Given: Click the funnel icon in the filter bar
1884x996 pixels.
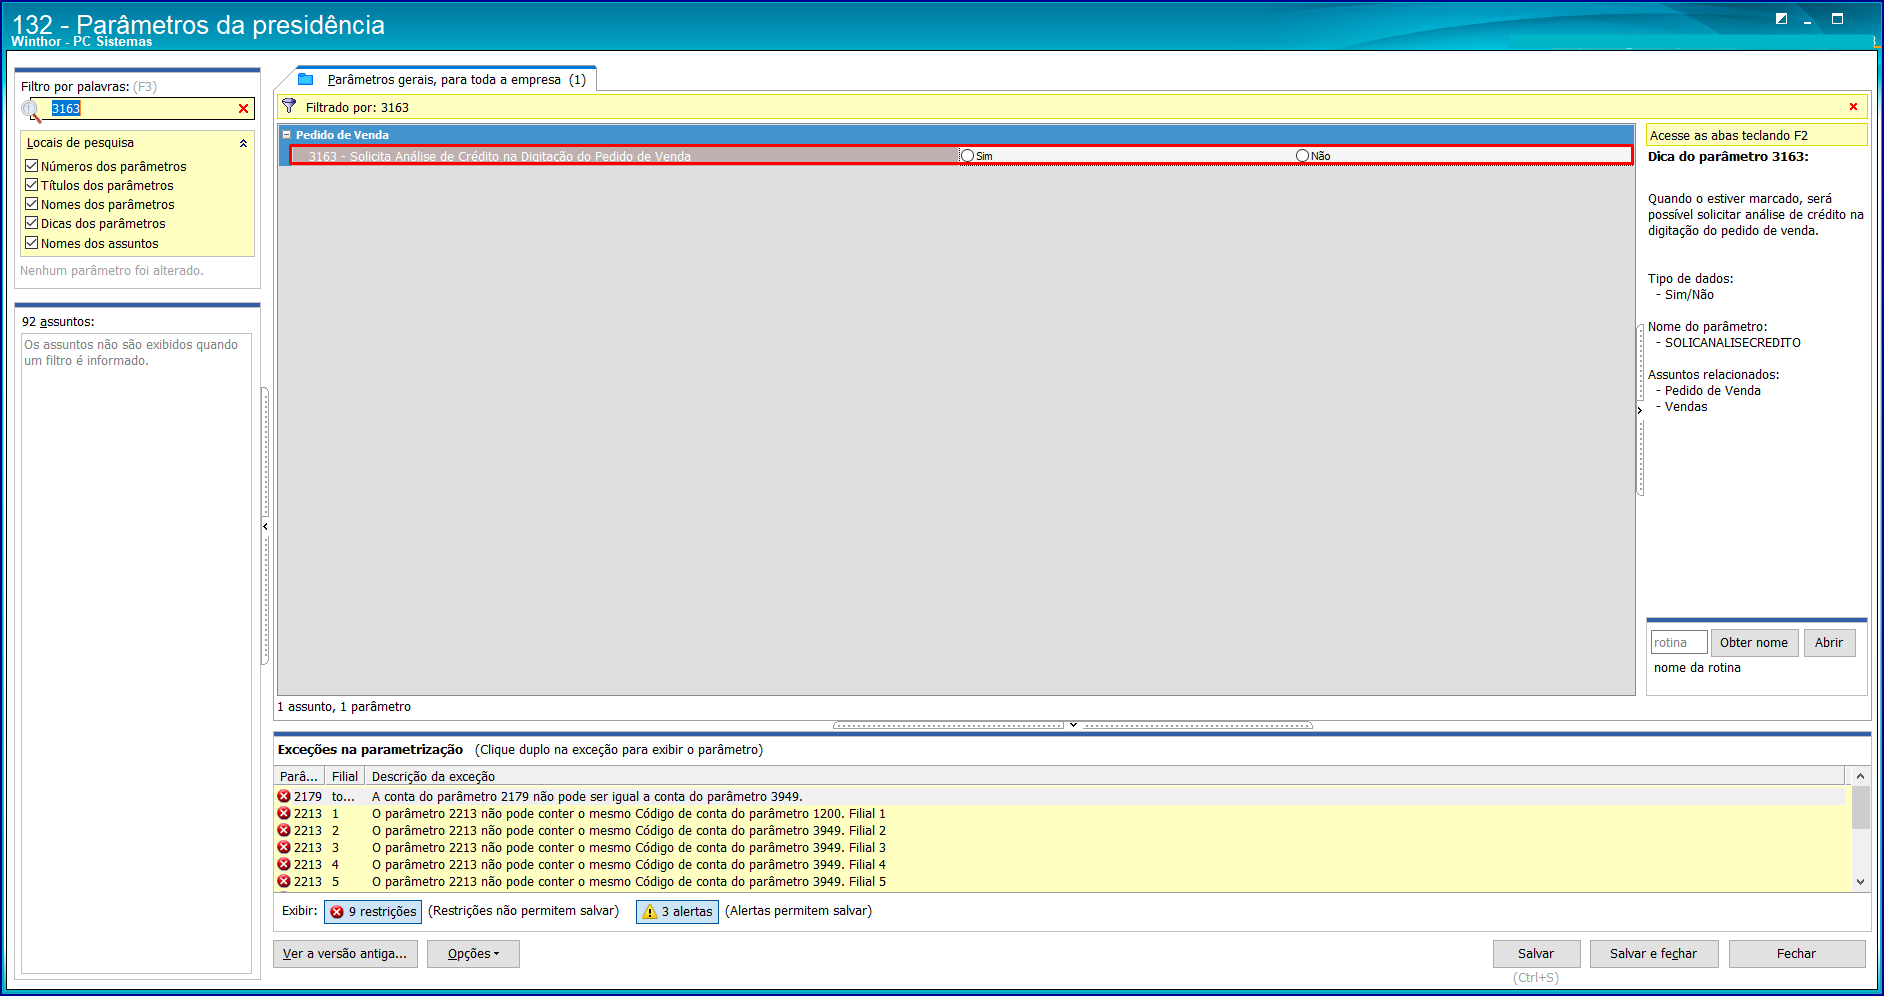Looking at the screenshot, I should (289, 106).
